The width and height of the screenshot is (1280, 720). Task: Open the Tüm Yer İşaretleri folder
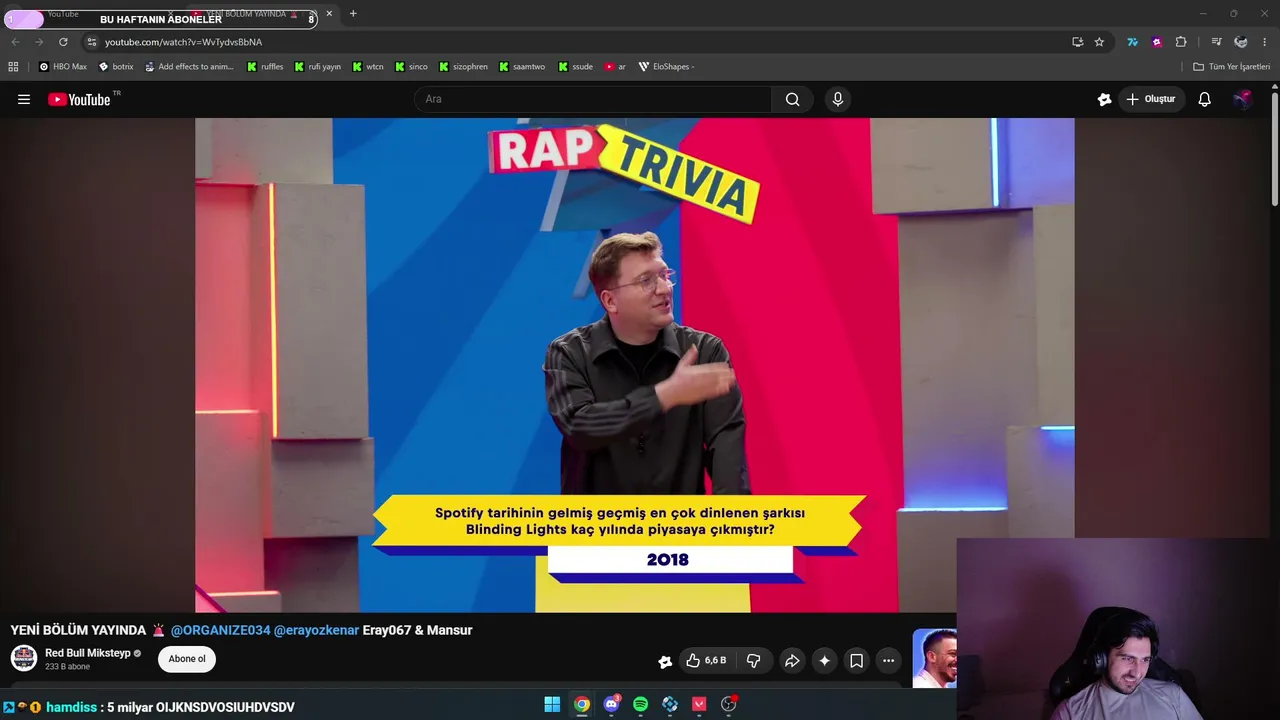point(1232,67)
